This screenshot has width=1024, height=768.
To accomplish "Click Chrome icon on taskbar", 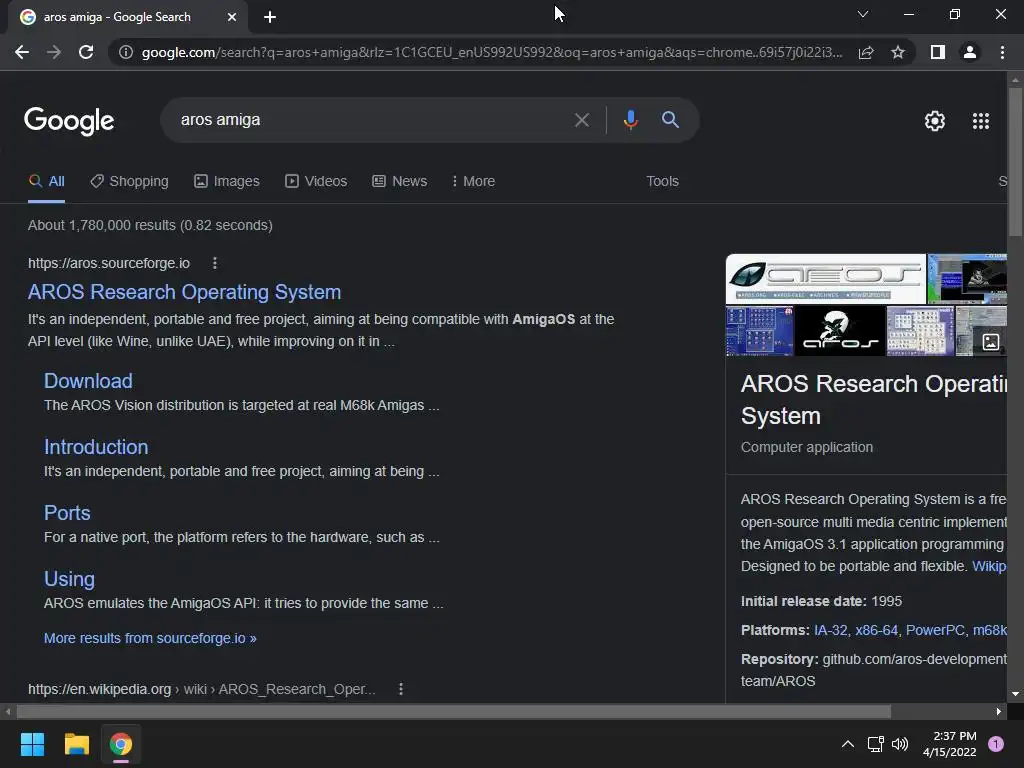I will 121,744.
